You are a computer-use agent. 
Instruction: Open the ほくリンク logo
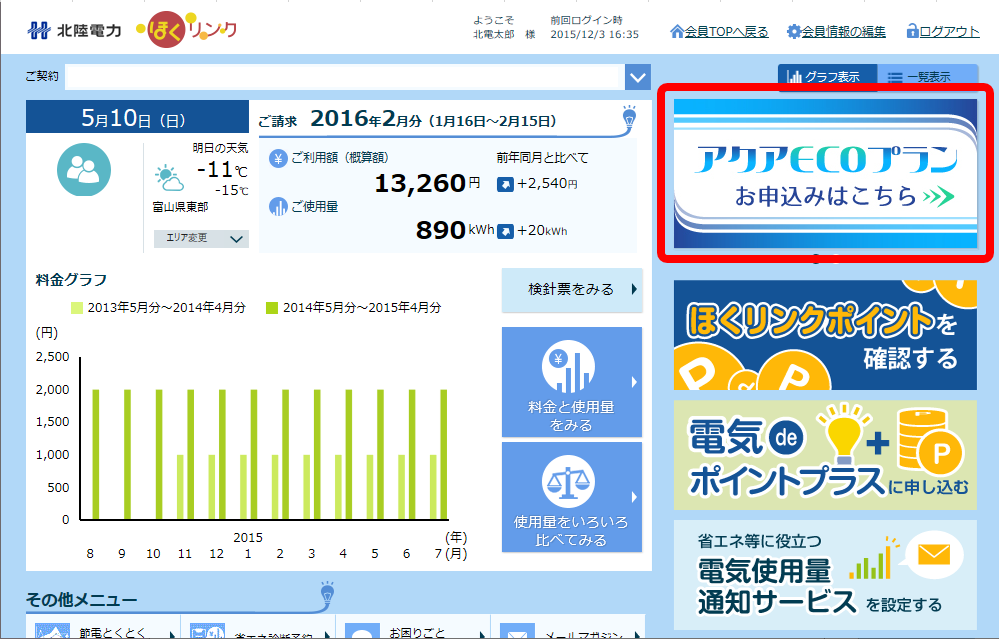[x=186, y=29]
